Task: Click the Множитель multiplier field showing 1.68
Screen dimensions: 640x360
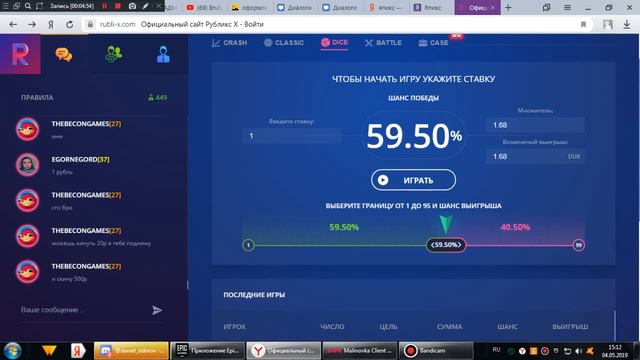Action: click(535, 125)
